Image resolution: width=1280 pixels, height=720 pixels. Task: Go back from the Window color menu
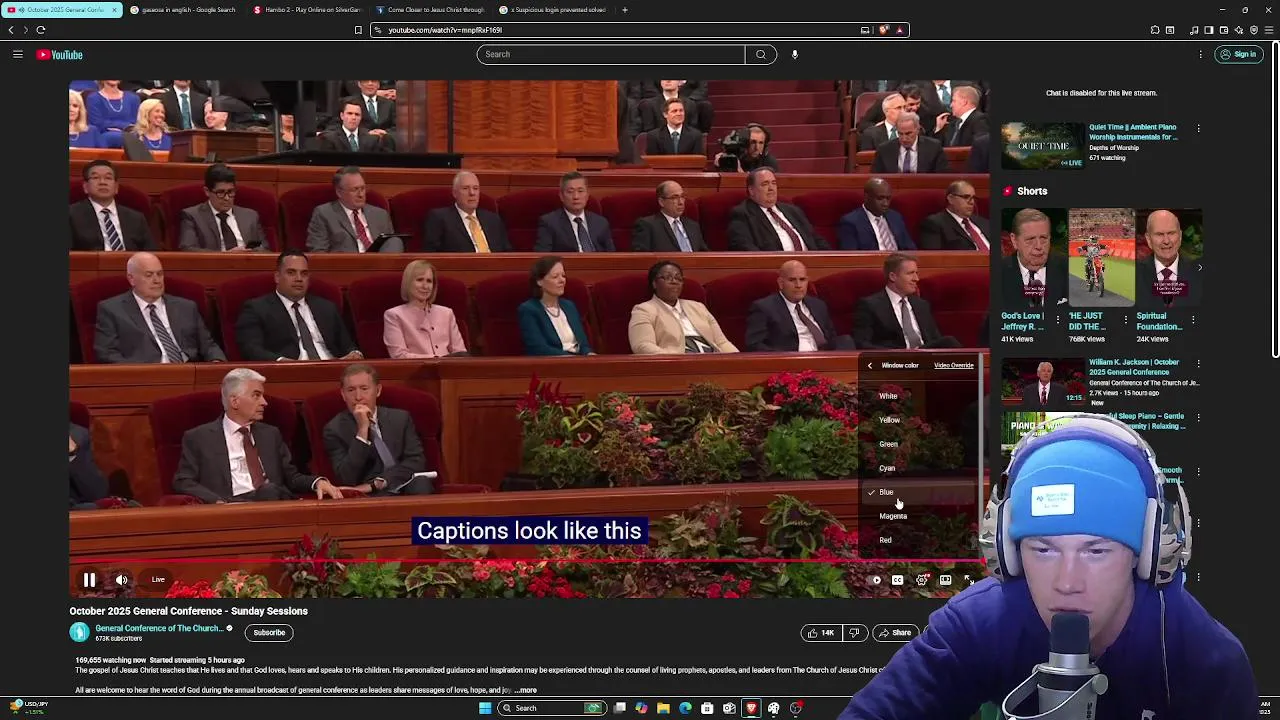[x=870, y=366]
